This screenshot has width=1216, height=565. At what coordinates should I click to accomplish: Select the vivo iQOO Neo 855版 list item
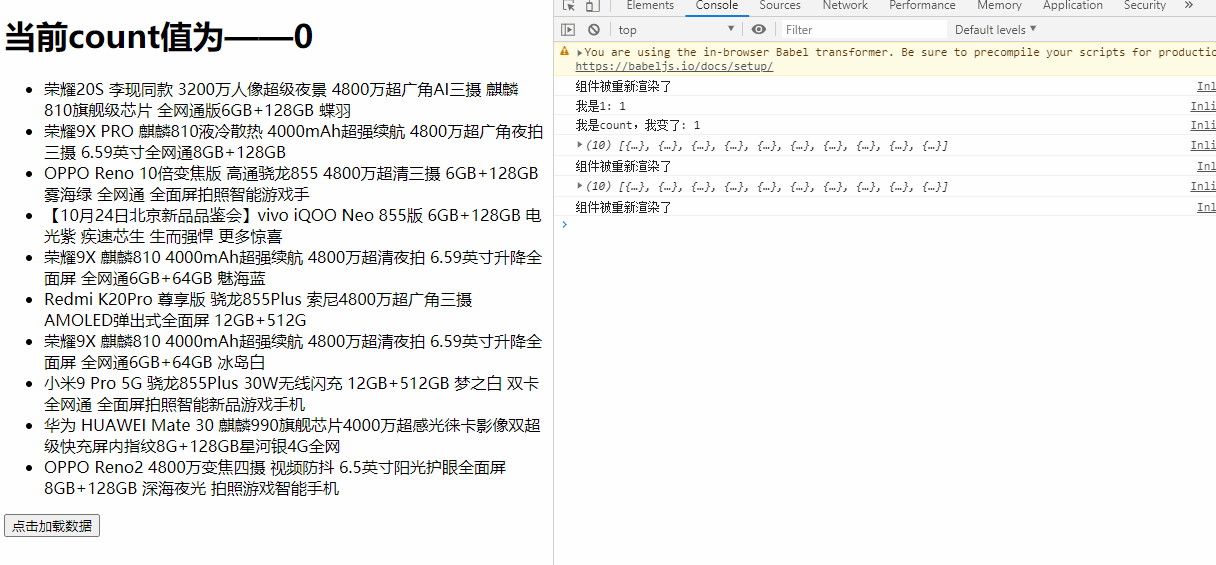click(293, 226)
